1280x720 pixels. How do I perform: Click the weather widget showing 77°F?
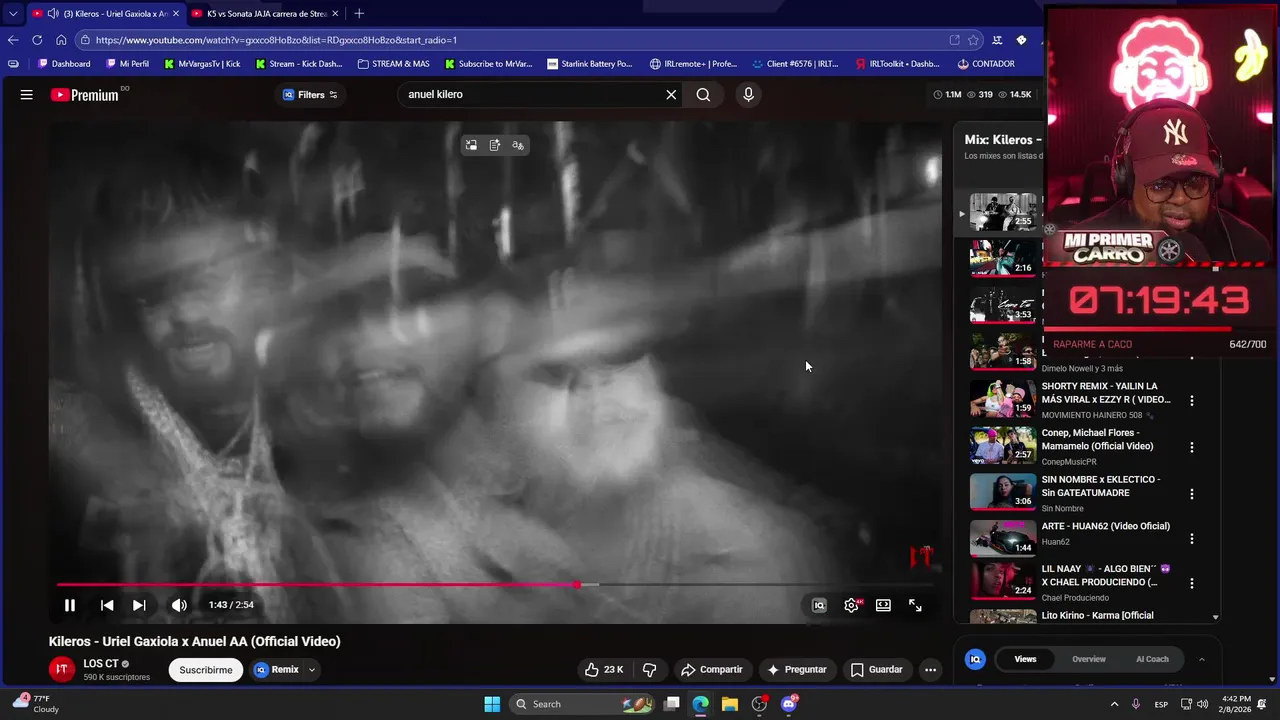tap(34, 704)
